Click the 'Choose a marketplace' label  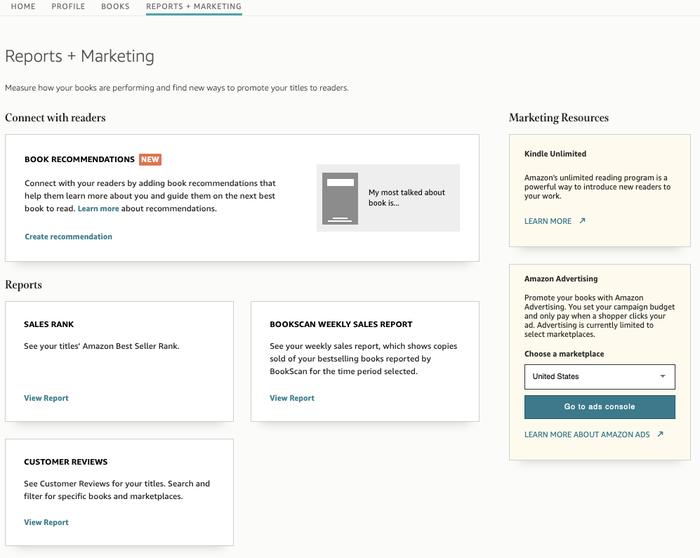click(564, 354)
